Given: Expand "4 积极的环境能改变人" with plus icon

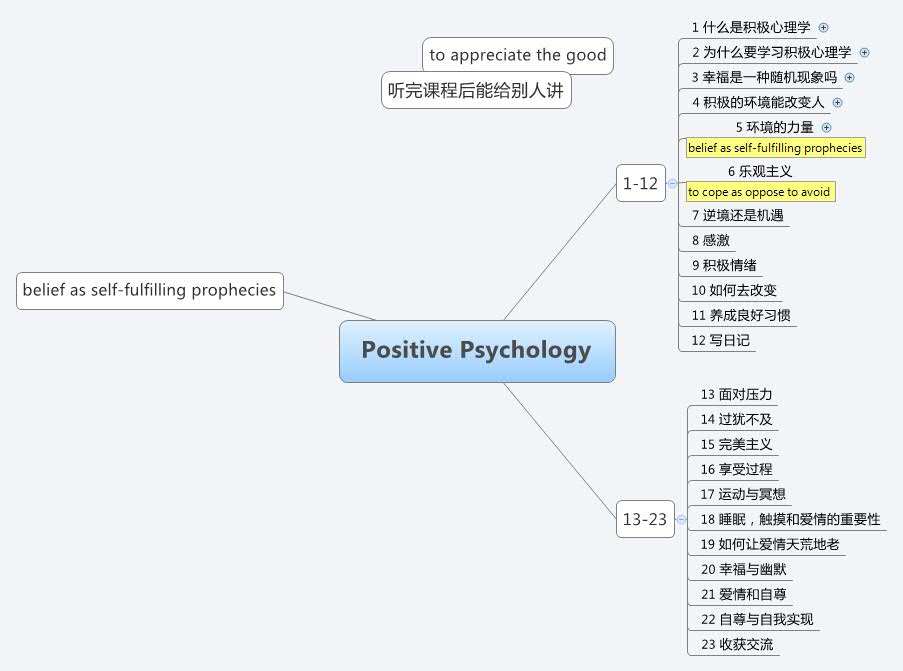Looking at the screenshot, I should click(x=838, y=103).
